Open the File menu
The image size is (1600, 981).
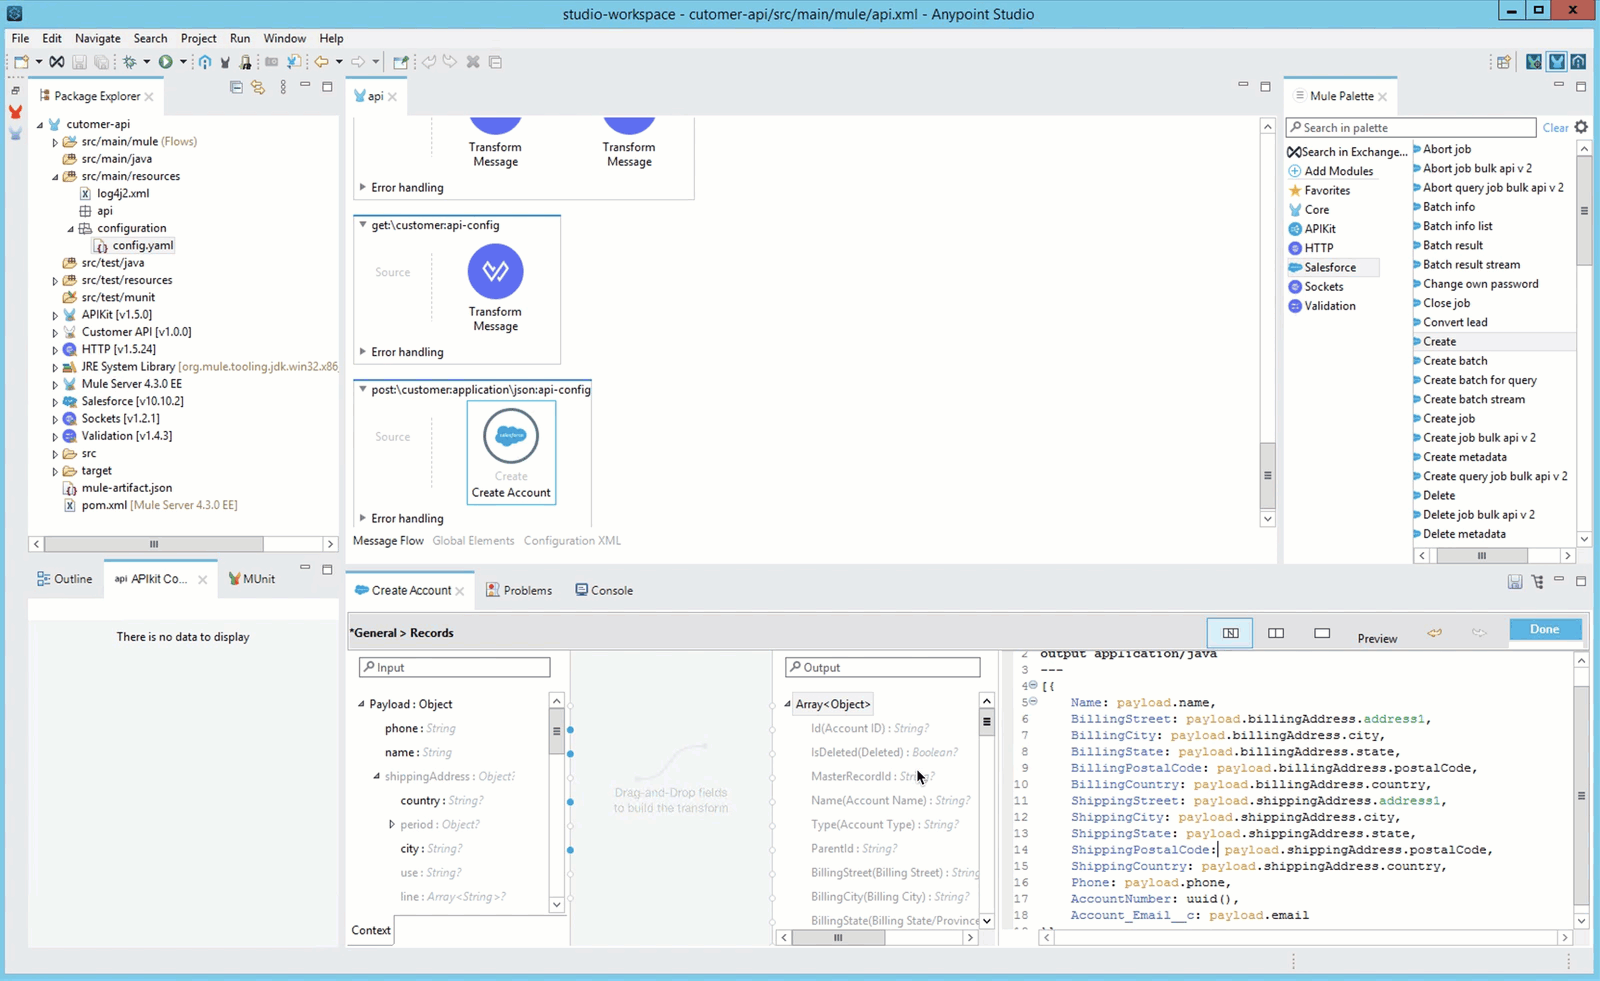pyautogui.click(x=20, y=38)
